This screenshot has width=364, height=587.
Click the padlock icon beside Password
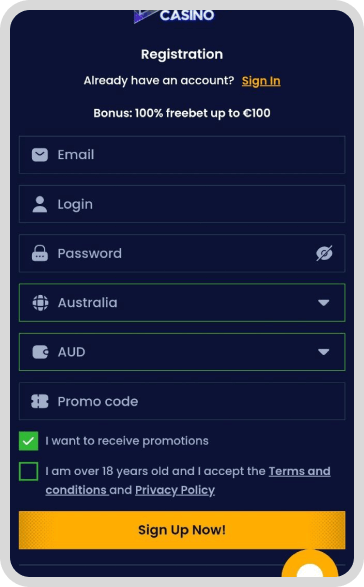pyautogui.click(x=40, y=253)
